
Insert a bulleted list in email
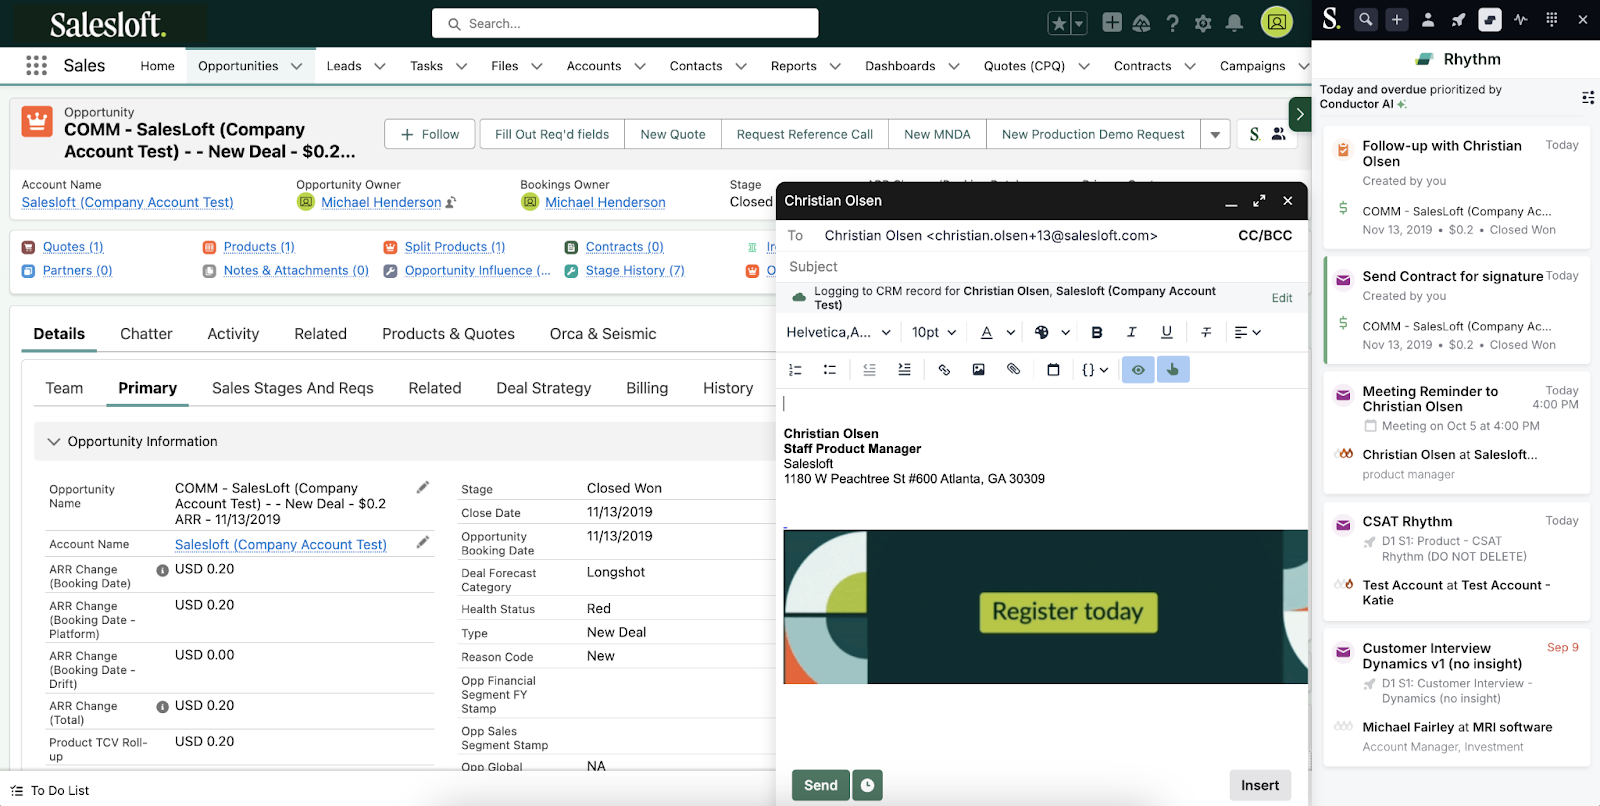tap(830, 370)
